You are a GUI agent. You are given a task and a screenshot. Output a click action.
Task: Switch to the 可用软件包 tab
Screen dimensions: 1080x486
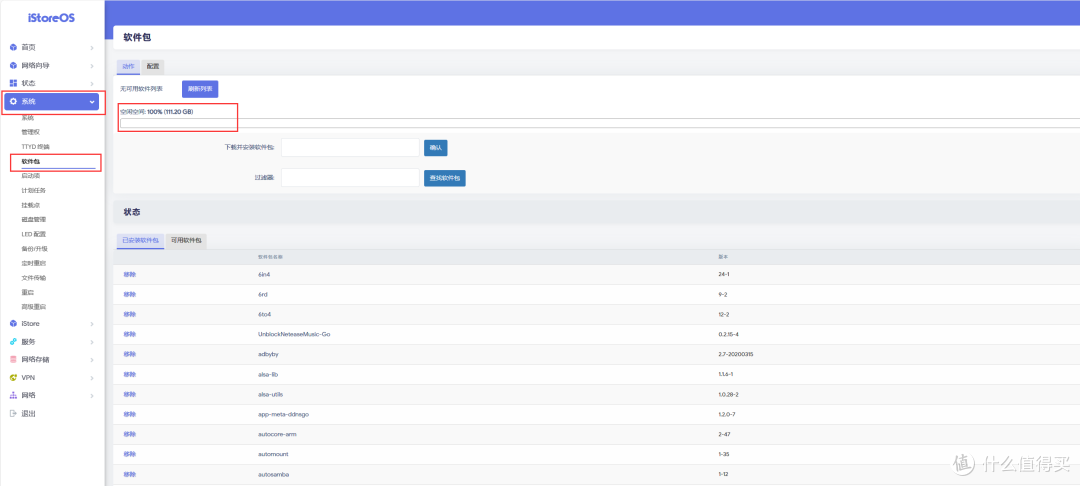186,241
